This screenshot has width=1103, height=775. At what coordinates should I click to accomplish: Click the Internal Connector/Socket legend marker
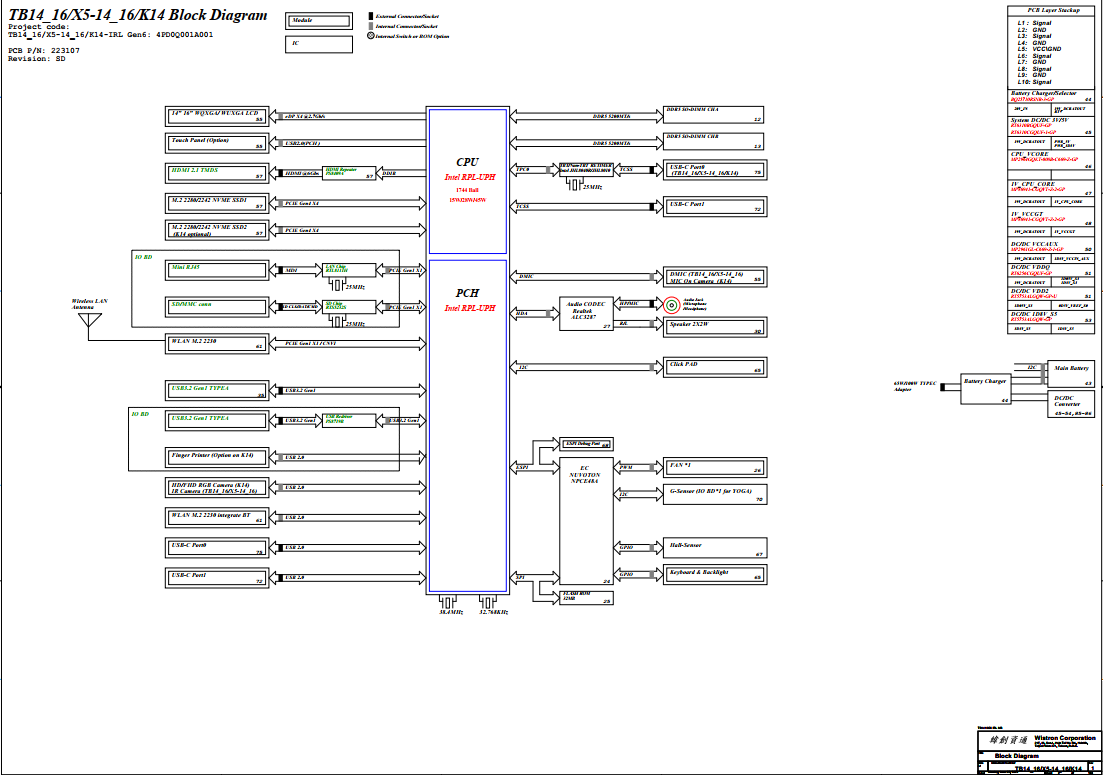373,27
